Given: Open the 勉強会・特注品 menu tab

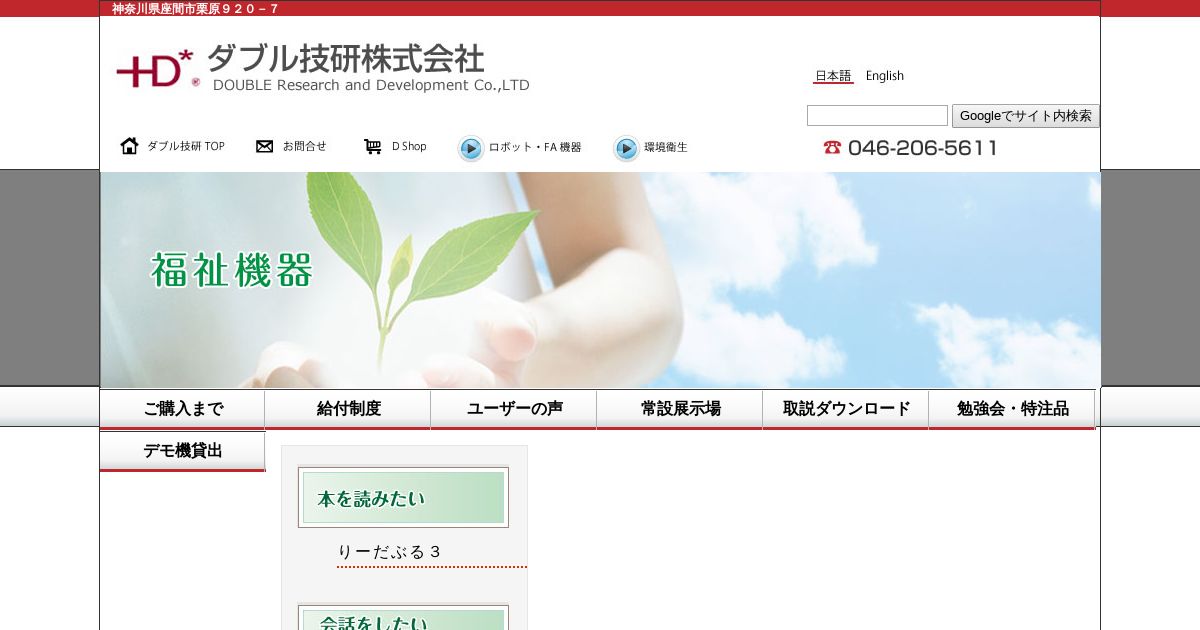Looking at the screenshot, I should (1012, 409).
